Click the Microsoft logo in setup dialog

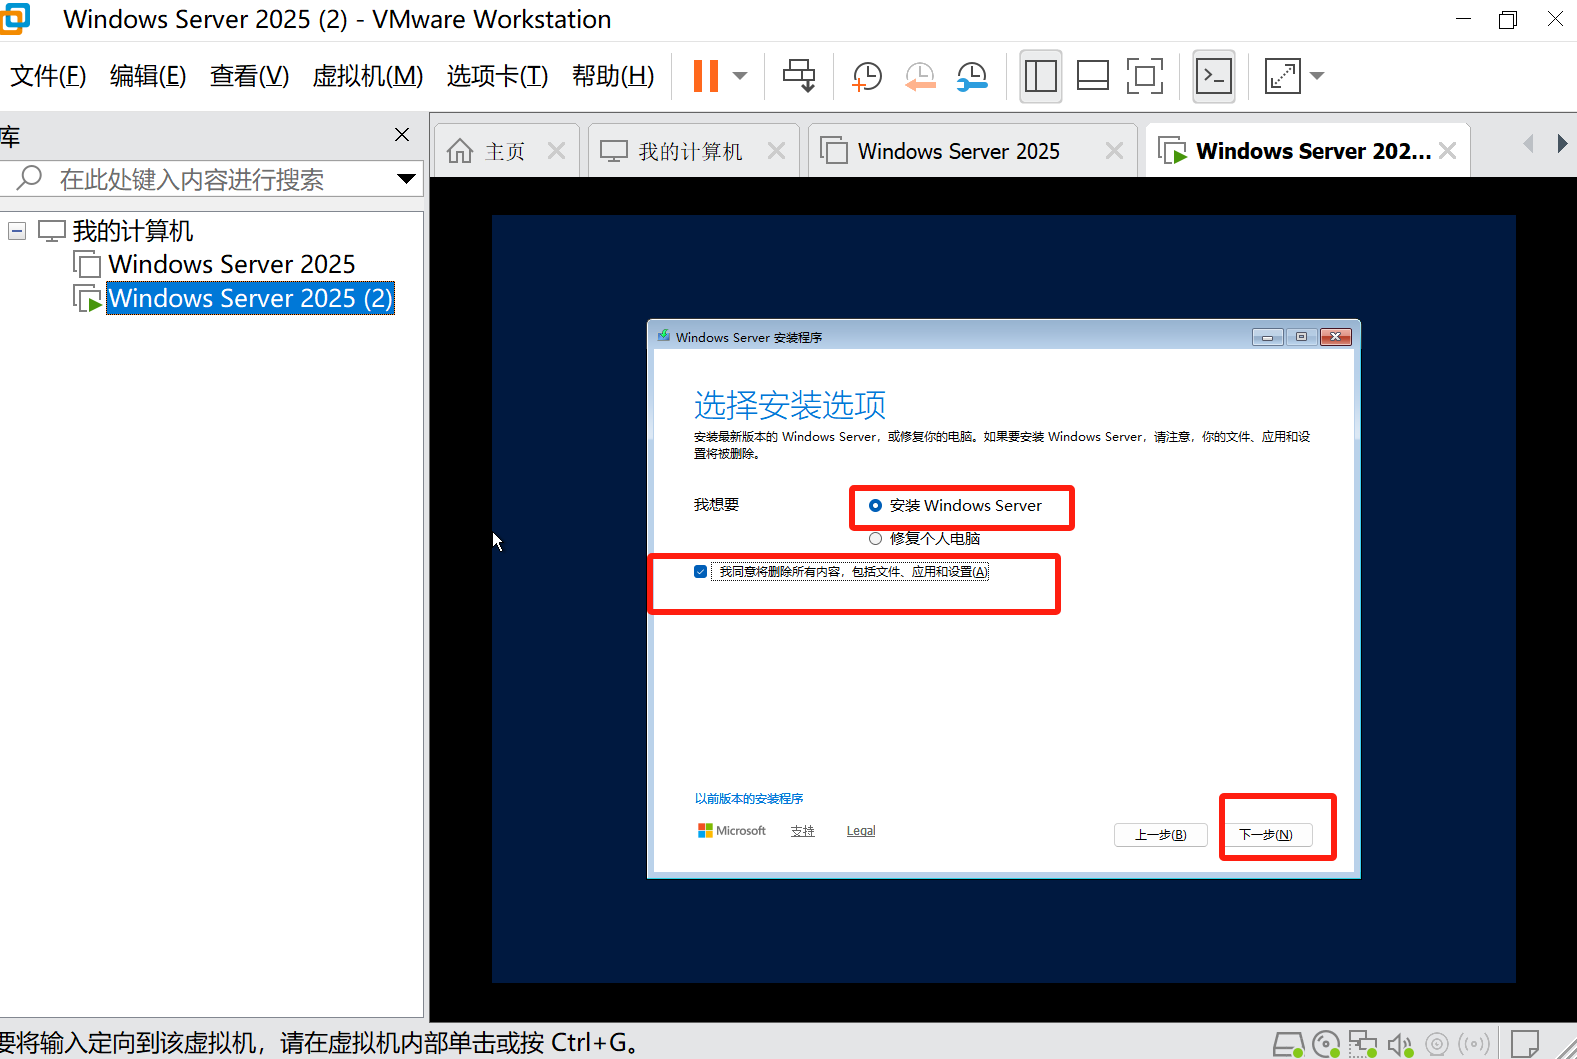[x=732, y=831]
